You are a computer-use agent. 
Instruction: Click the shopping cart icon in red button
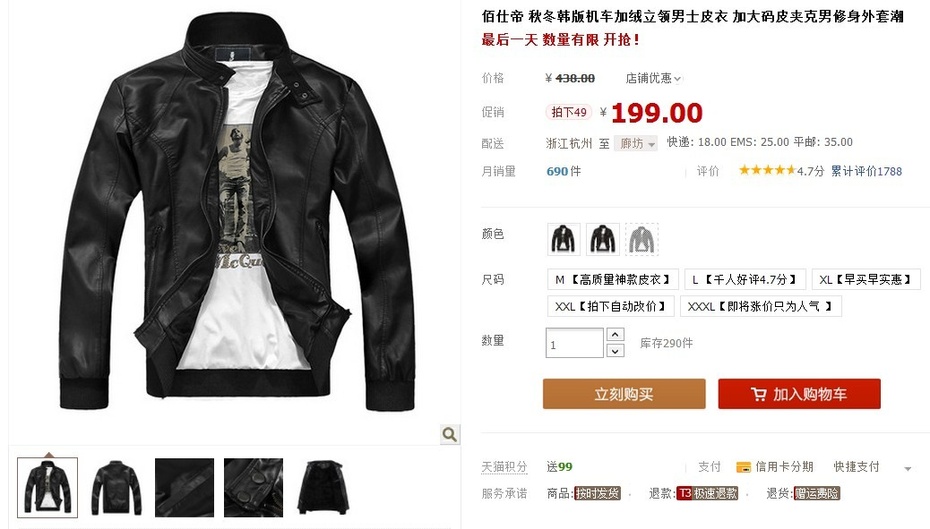point(759,394)
